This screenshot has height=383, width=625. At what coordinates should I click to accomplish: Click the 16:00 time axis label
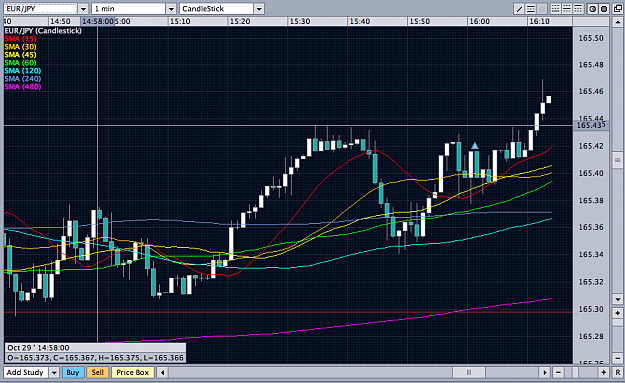[x=479, y=22]
